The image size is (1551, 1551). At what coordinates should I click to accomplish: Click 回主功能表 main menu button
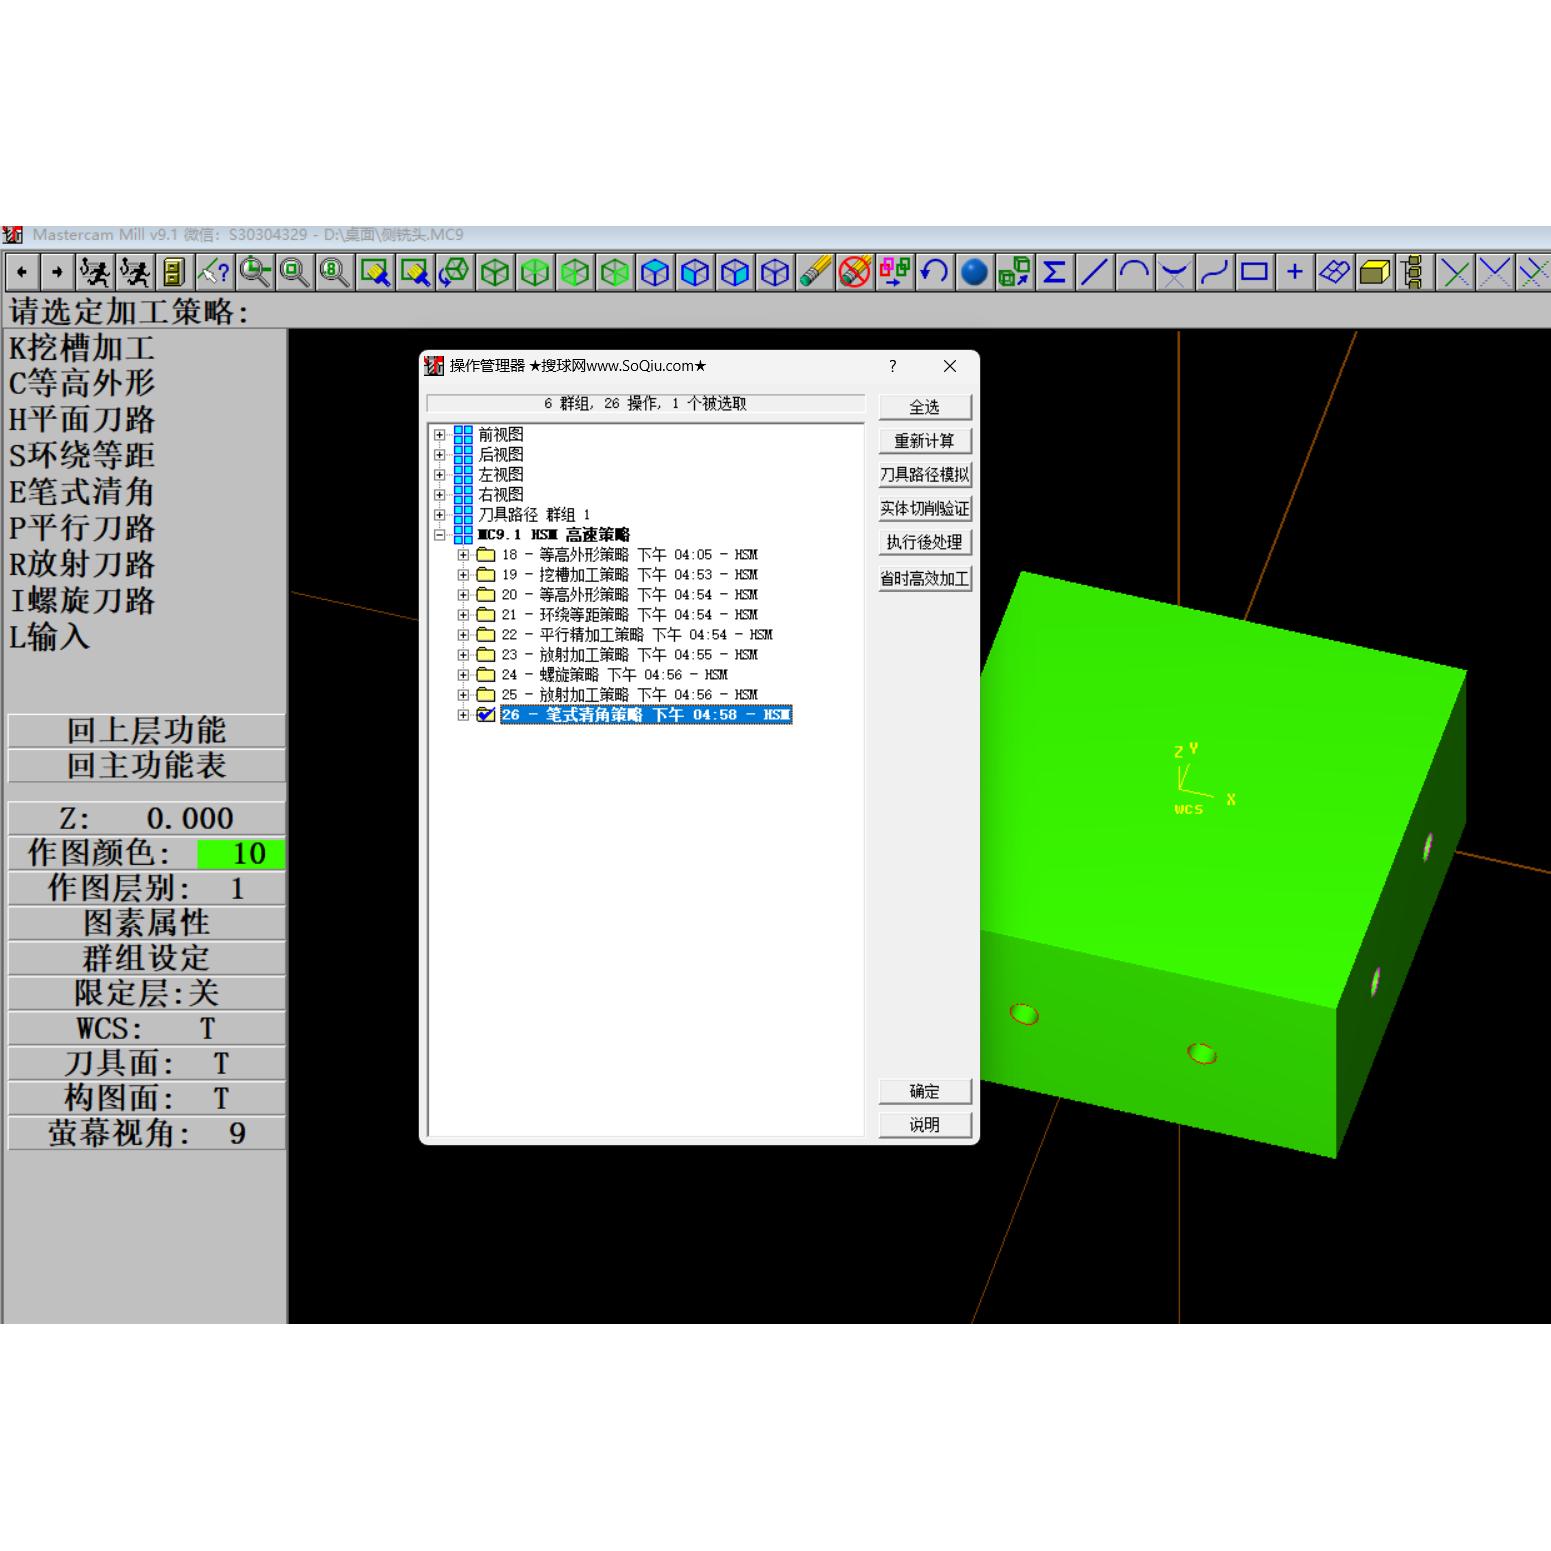(x=146, y=765)
